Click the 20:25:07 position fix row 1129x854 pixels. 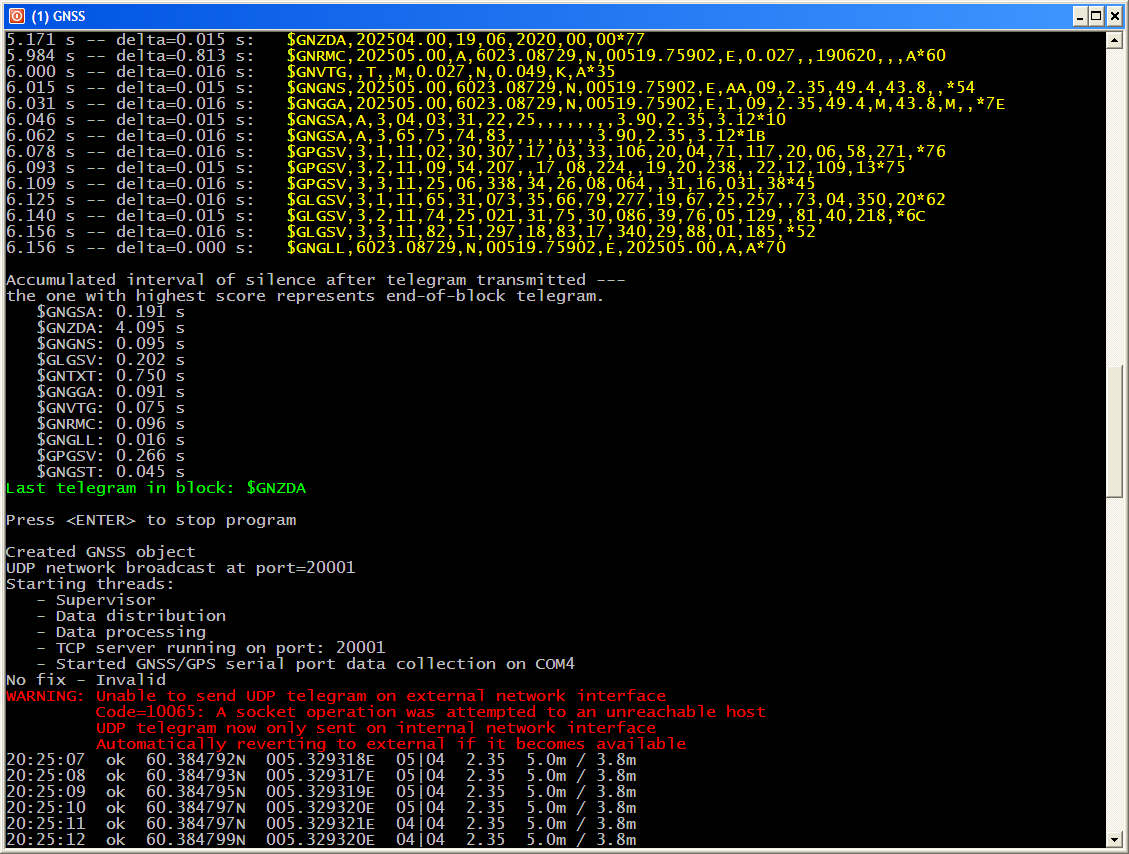point(320,760)
